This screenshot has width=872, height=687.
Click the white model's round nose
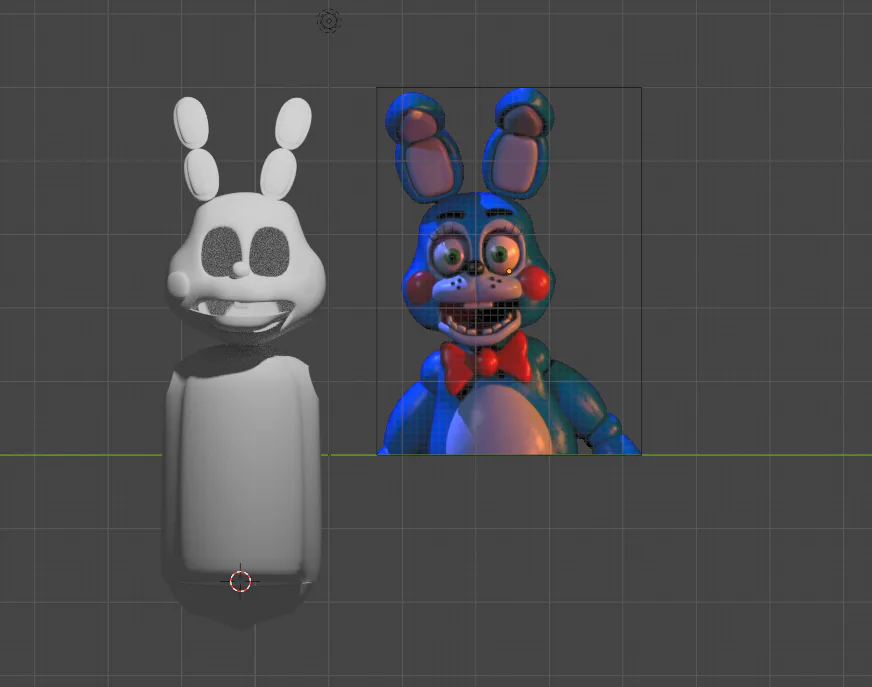(x=240, y=270)
